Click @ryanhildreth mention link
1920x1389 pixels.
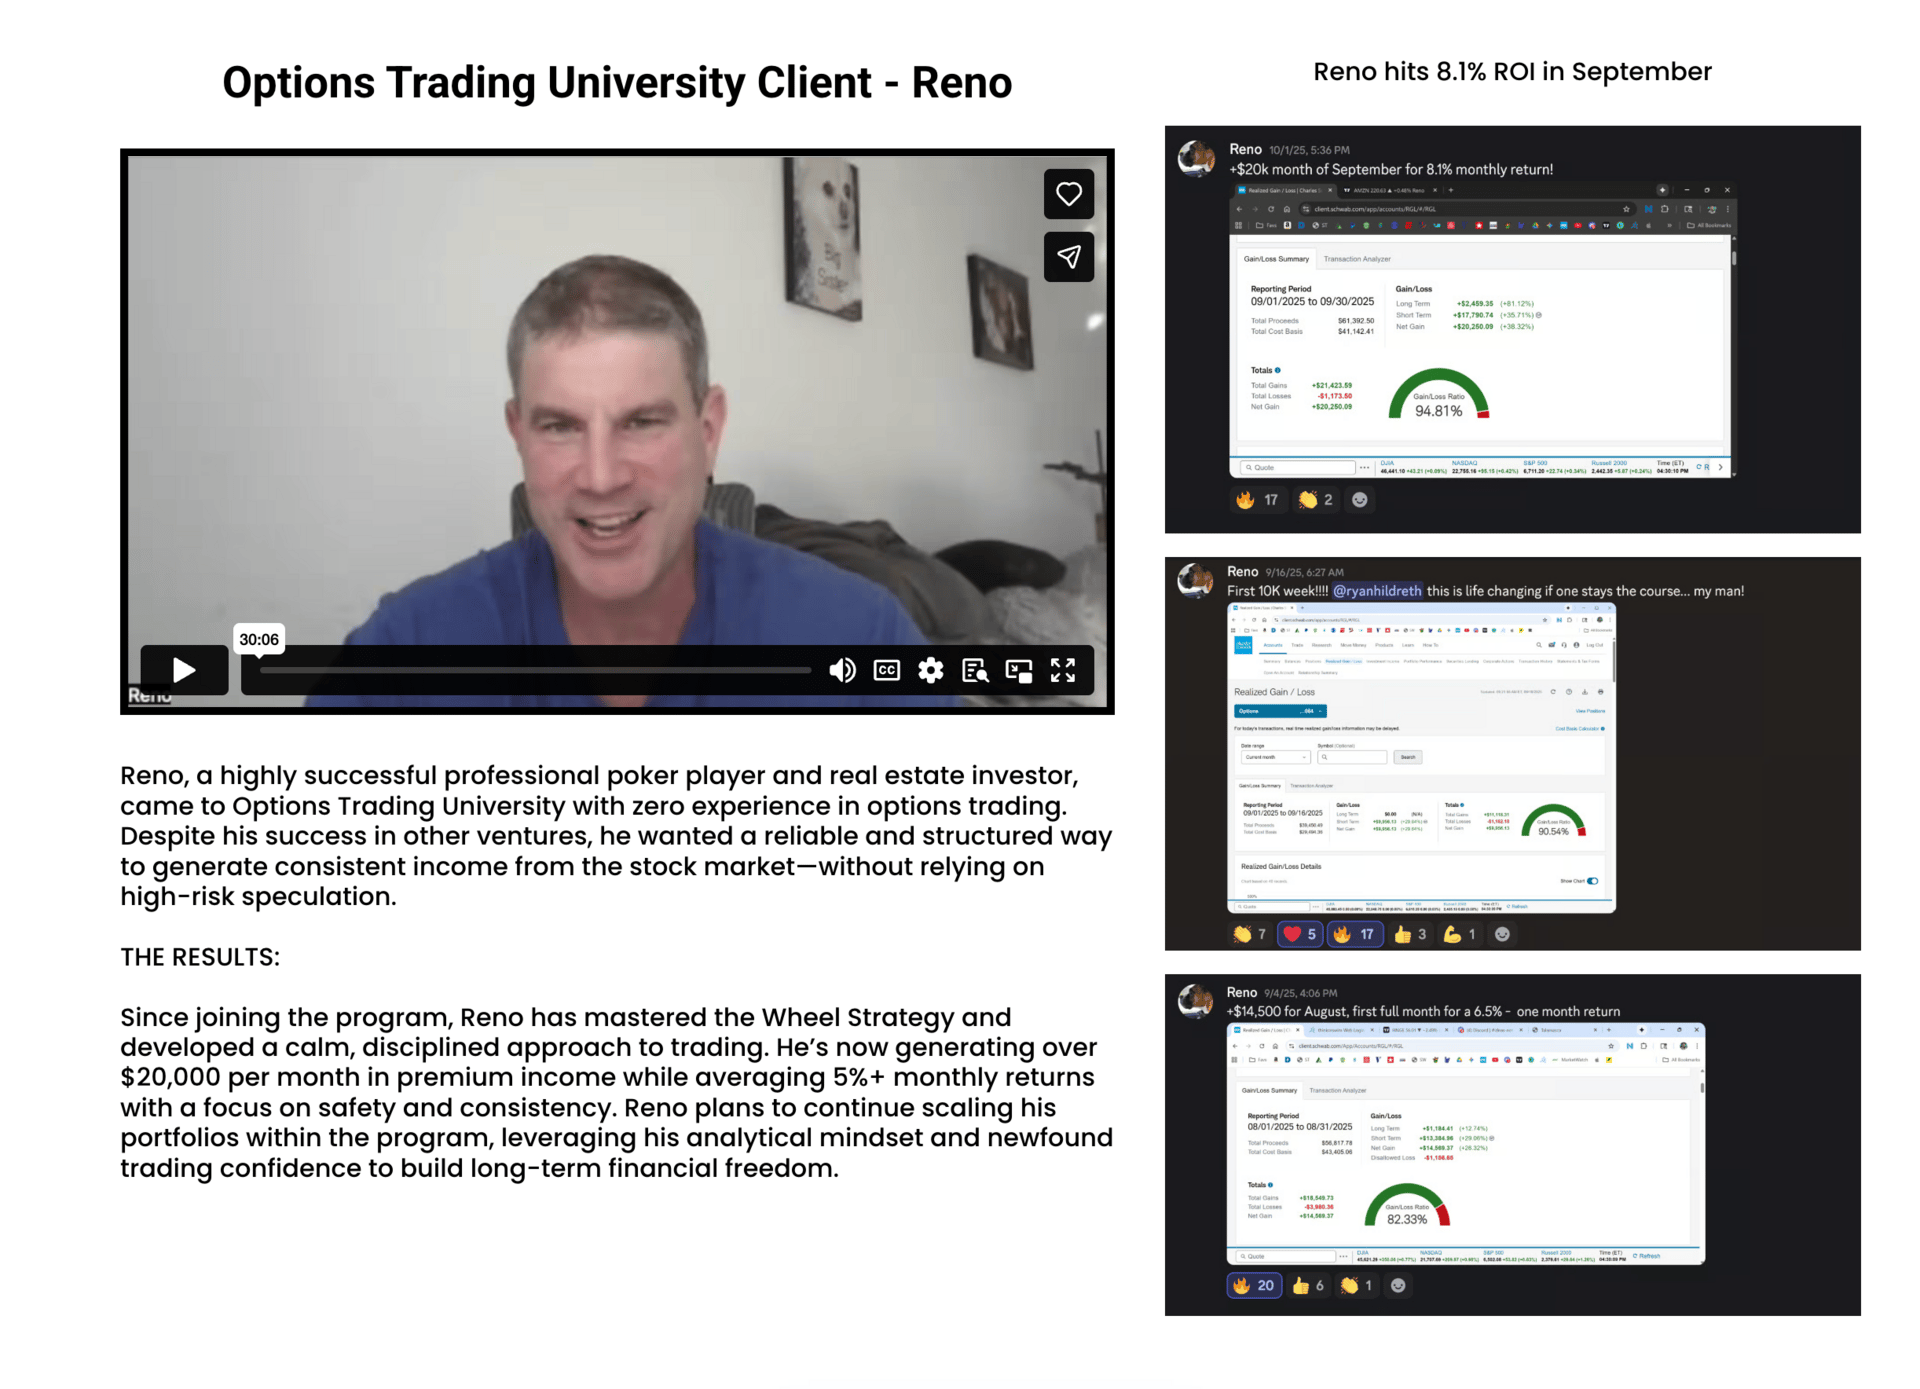1376,591
